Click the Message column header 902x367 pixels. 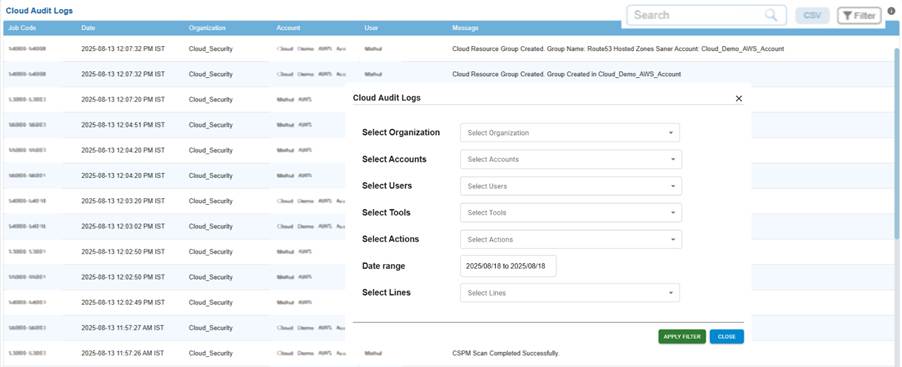[x=465, y=28]
